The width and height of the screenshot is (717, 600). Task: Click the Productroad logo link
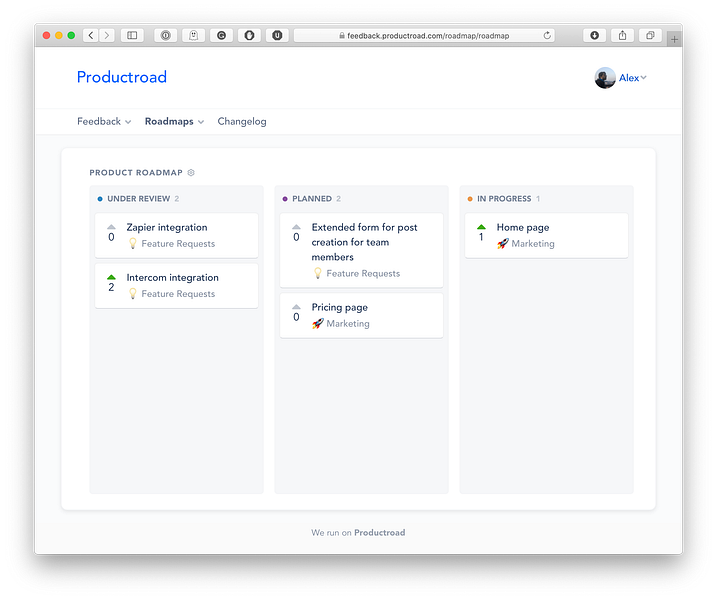pos(122,77)
